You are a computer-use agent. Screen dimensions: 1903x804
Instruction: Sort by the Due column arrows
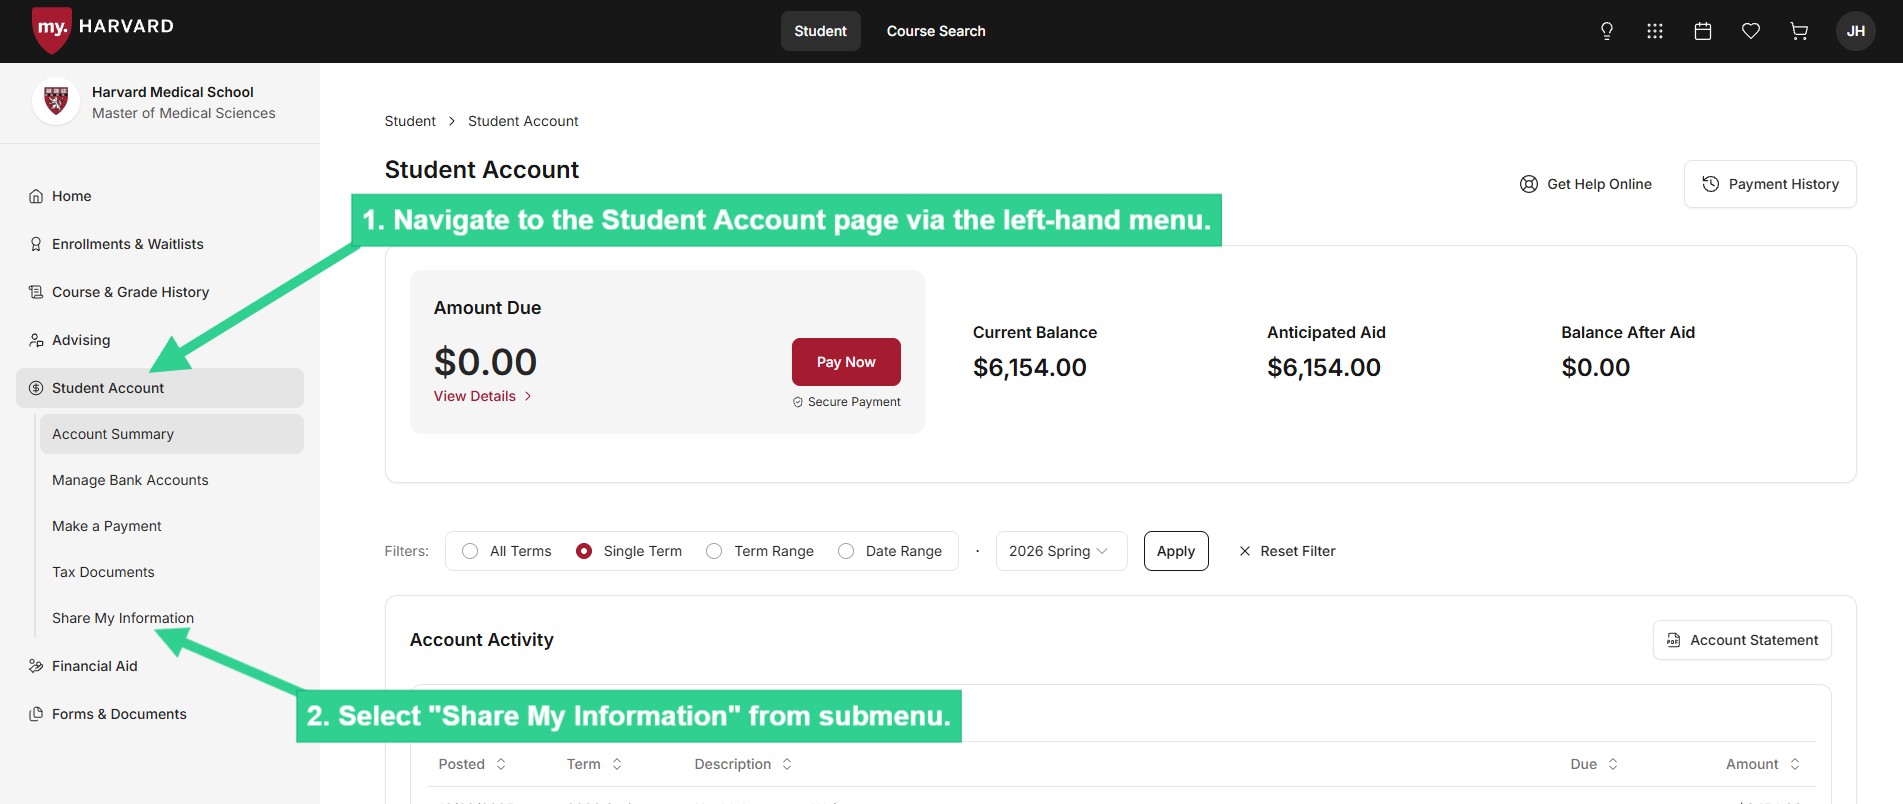1613,764
